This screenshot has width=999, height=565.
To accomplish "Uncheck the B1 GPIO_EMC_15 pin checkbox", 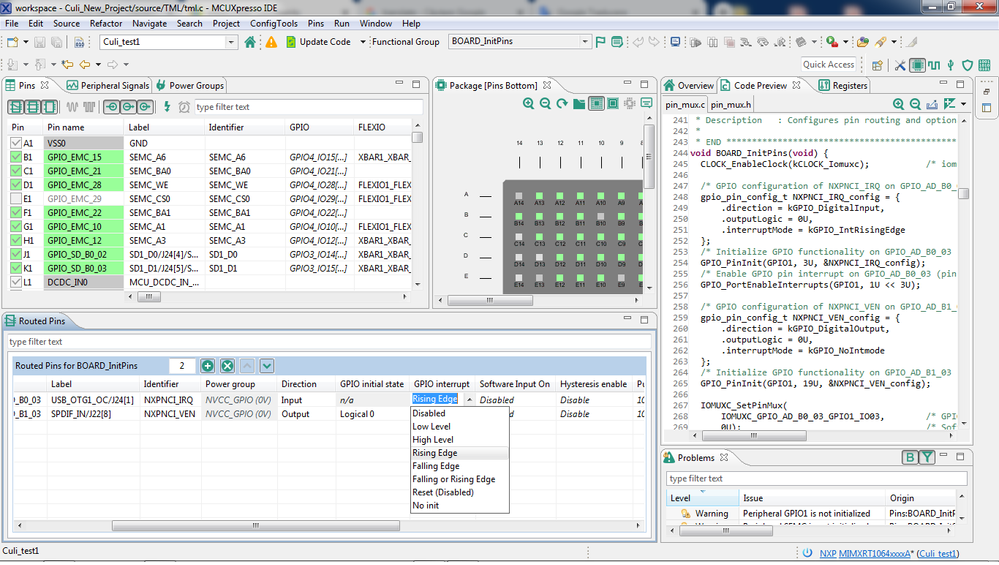I will click(15, 158).
